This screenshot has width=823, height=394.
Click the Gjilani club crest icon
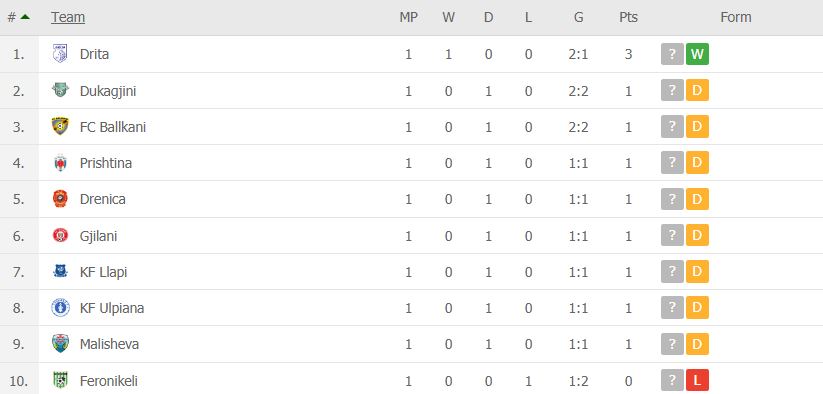click(60, 236)
